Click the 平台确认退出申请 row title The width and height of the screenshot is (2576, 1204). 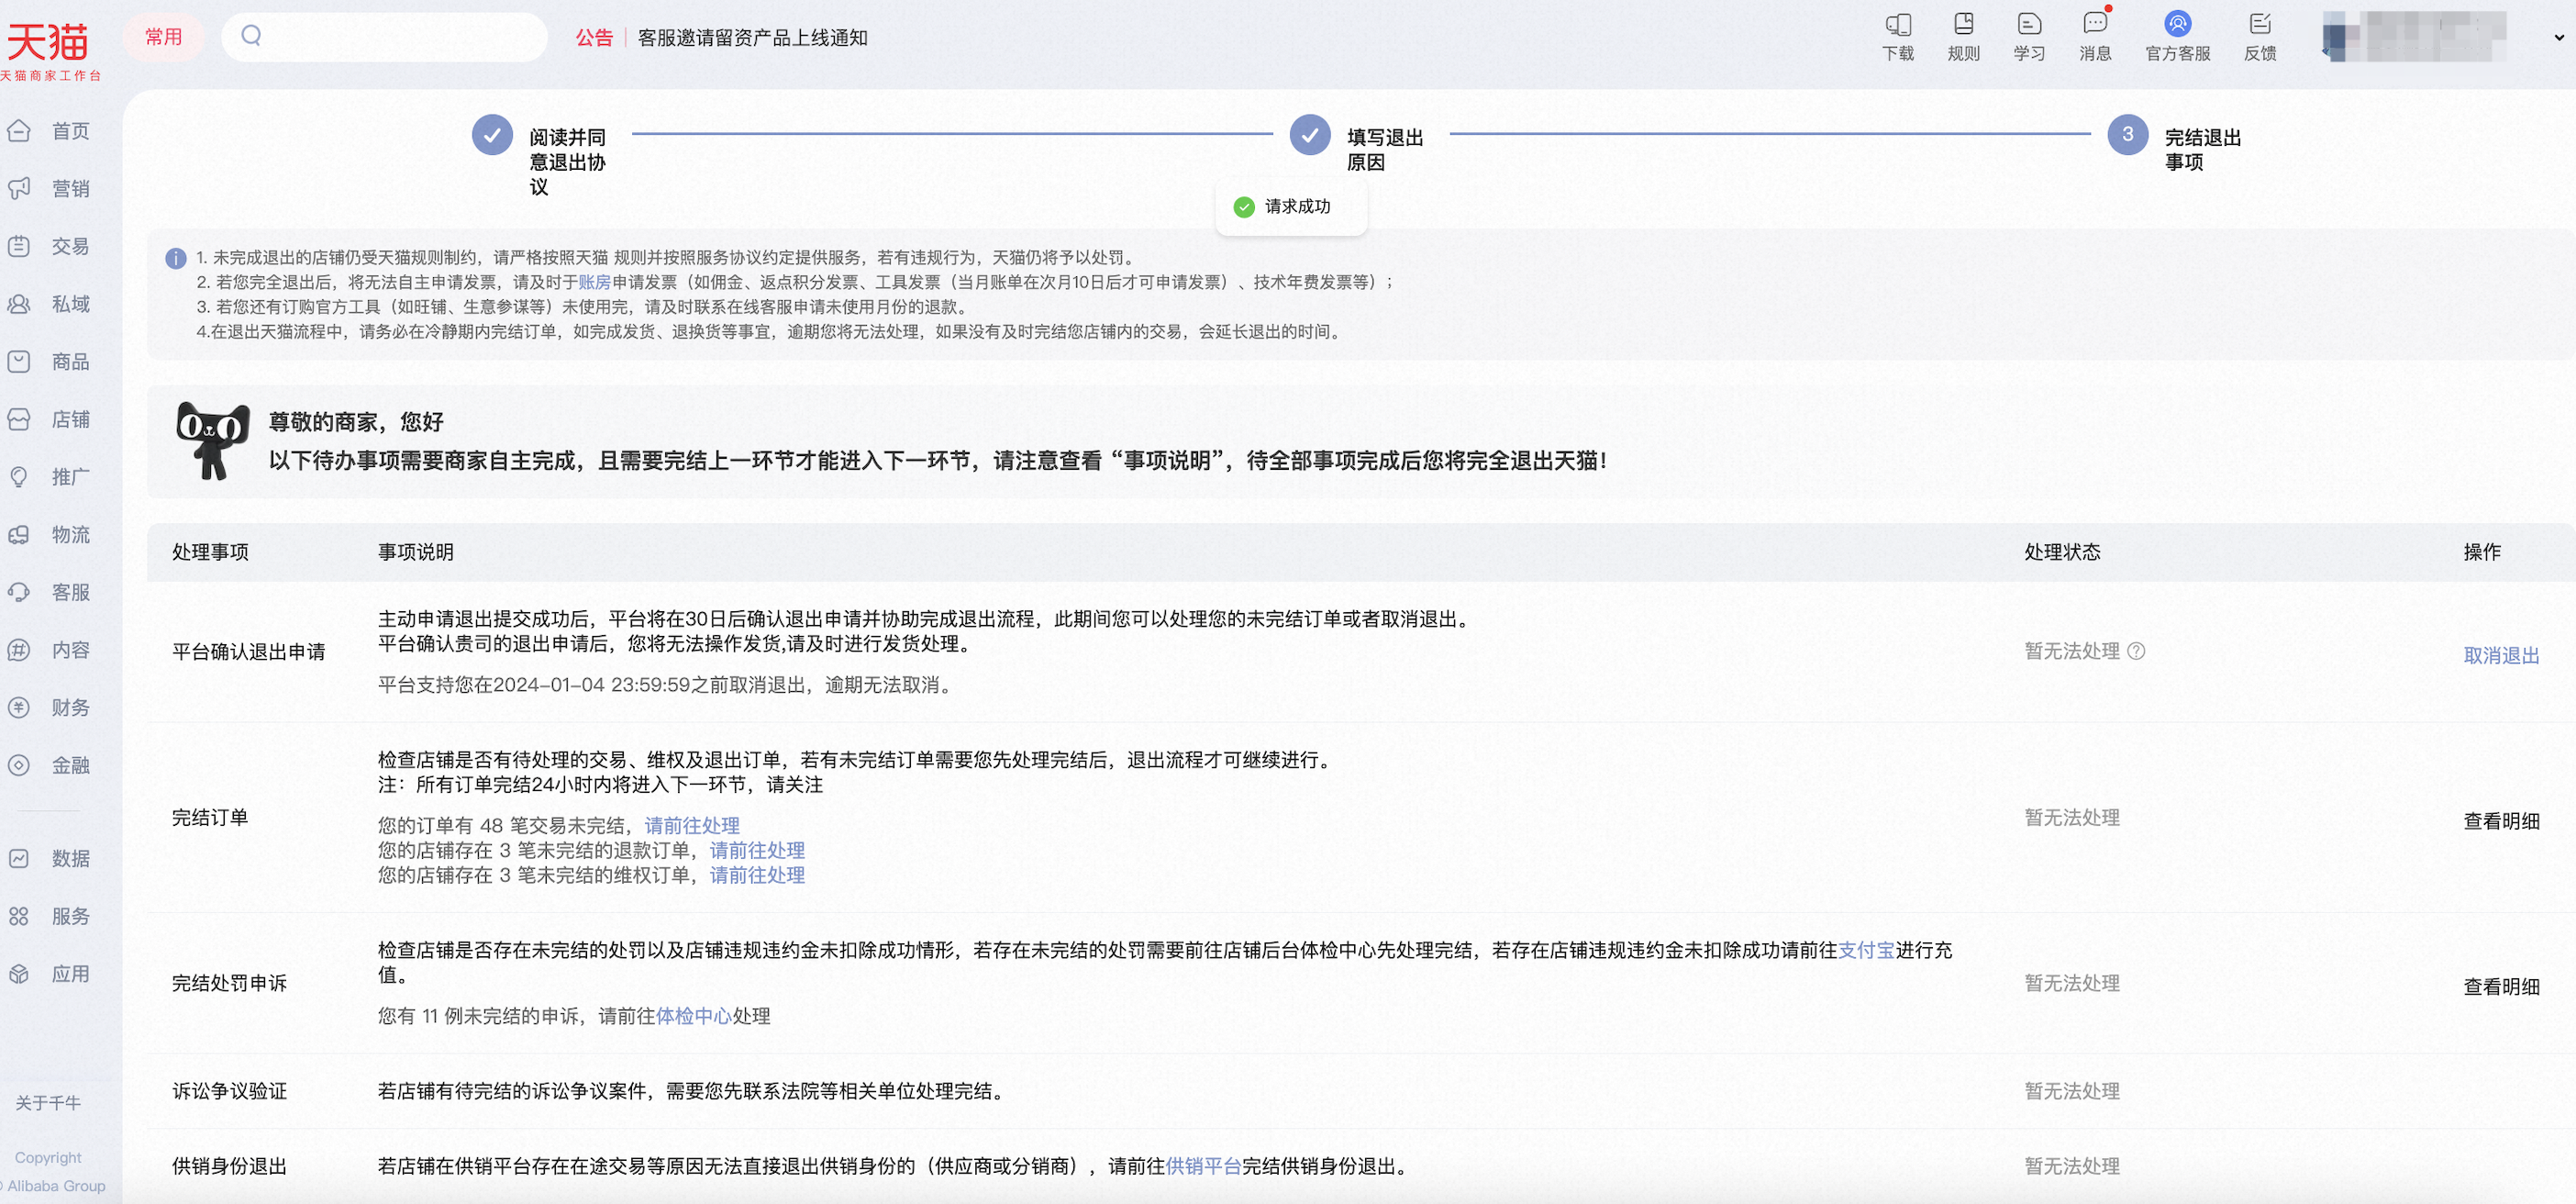coord(249,653)
